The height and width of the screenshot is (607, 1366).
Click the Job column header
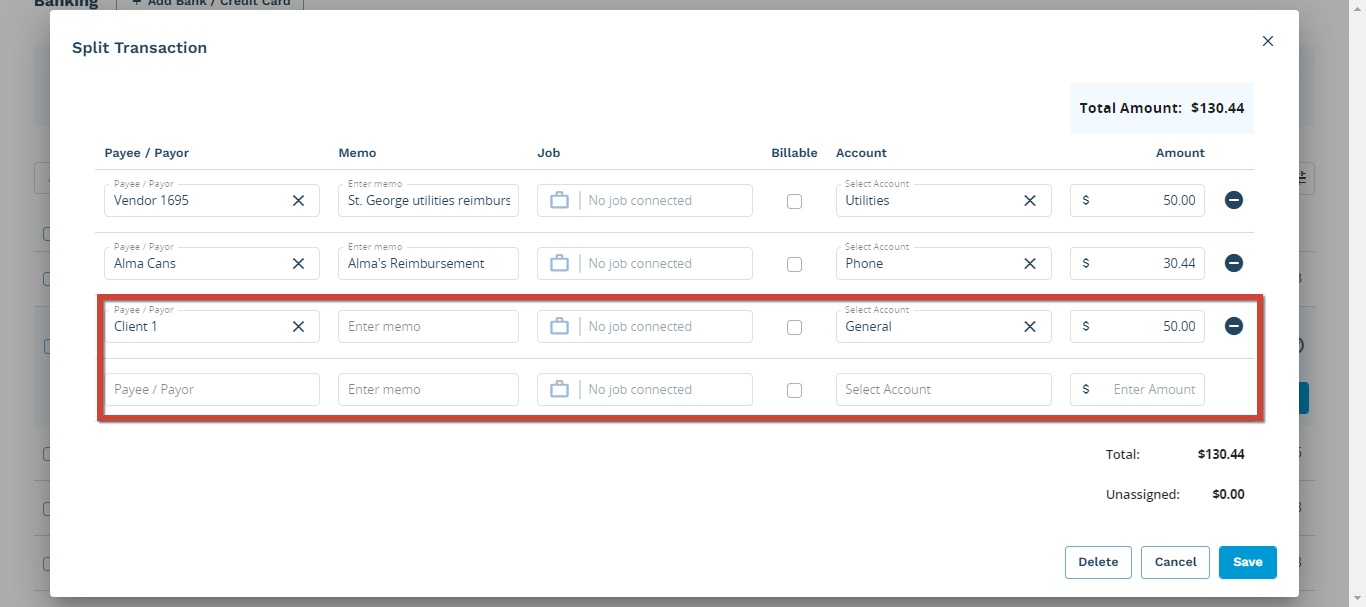(x=548, y=153)
